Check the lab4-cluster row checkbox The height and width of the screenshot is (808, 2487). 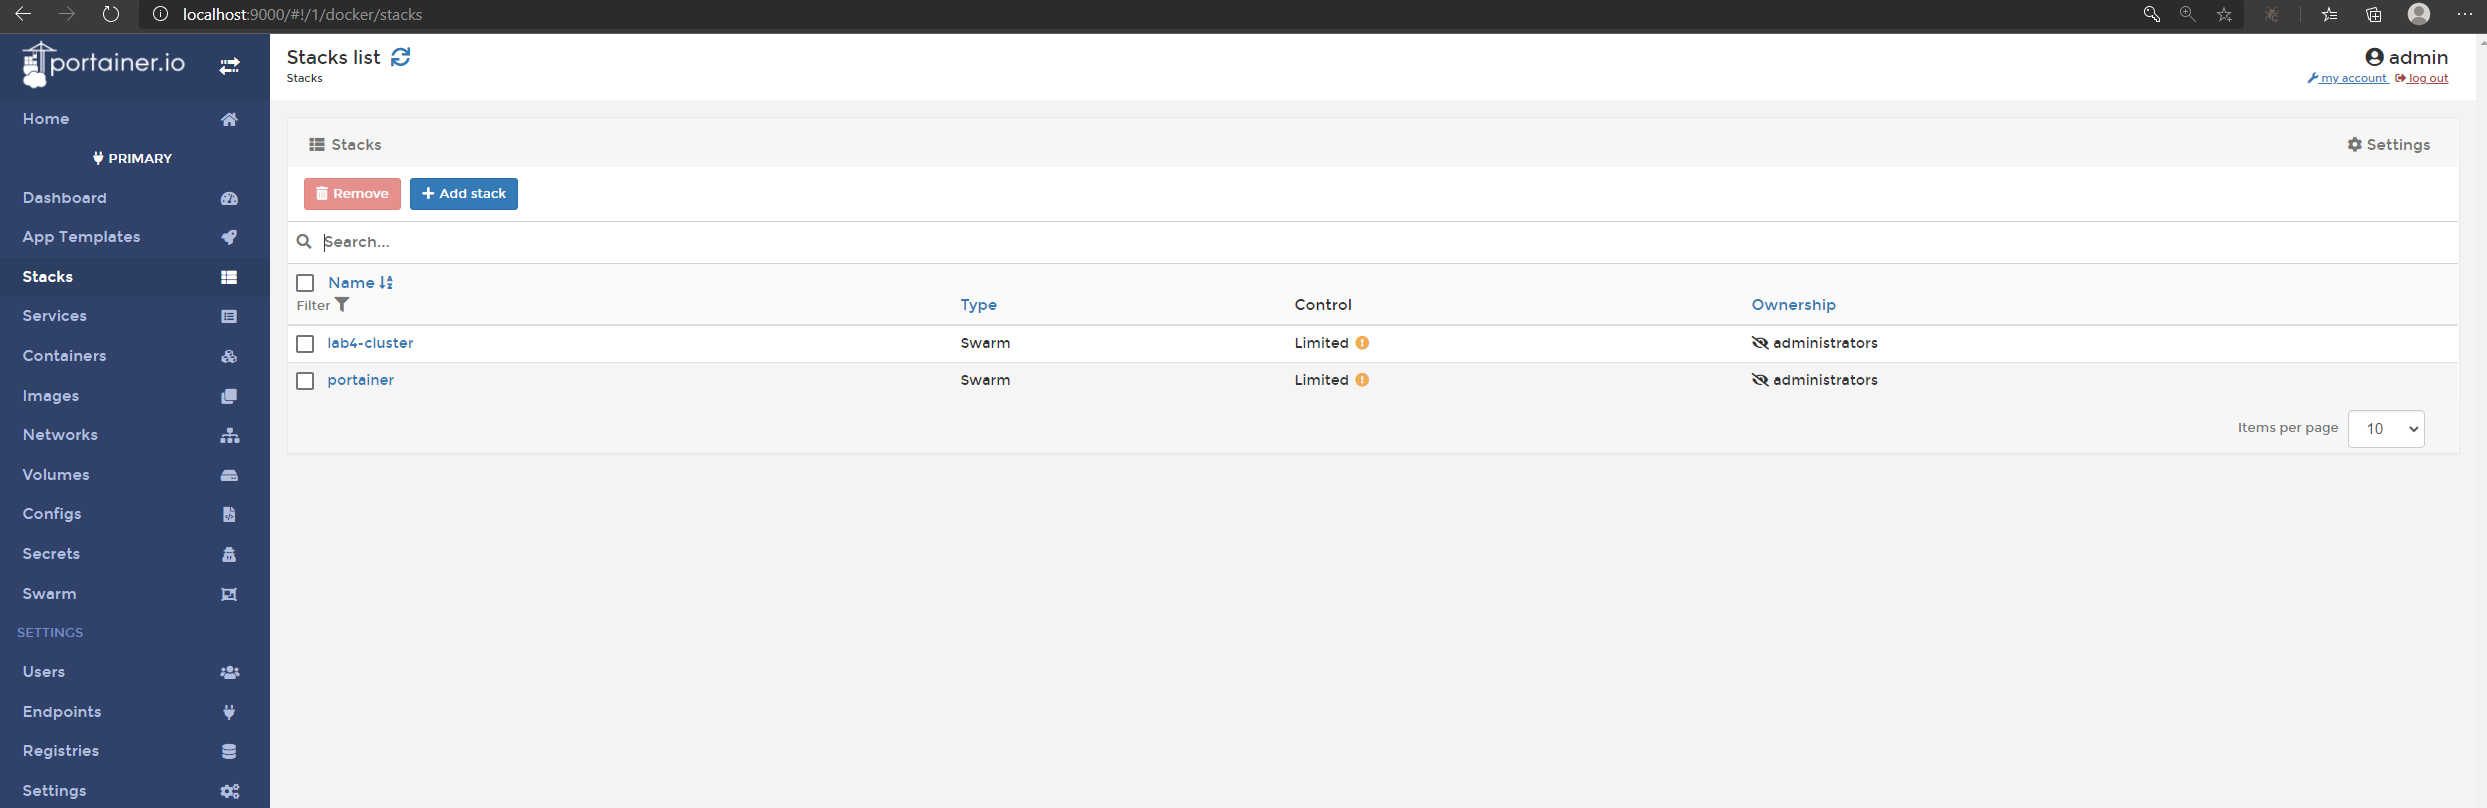point(305,344)
